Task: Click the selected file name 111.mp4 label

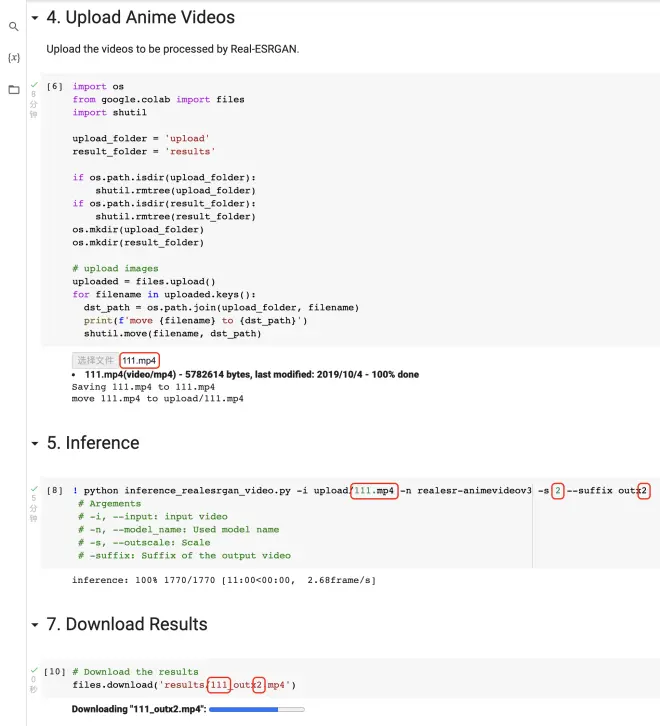Action: tap(139, 361)
